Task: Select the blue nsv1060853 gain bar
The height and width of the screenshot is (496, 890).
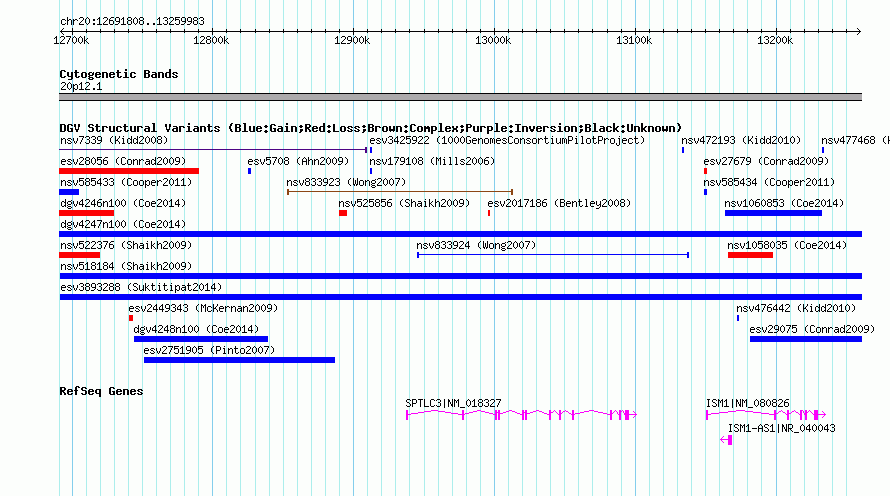Action: [774, 213]
